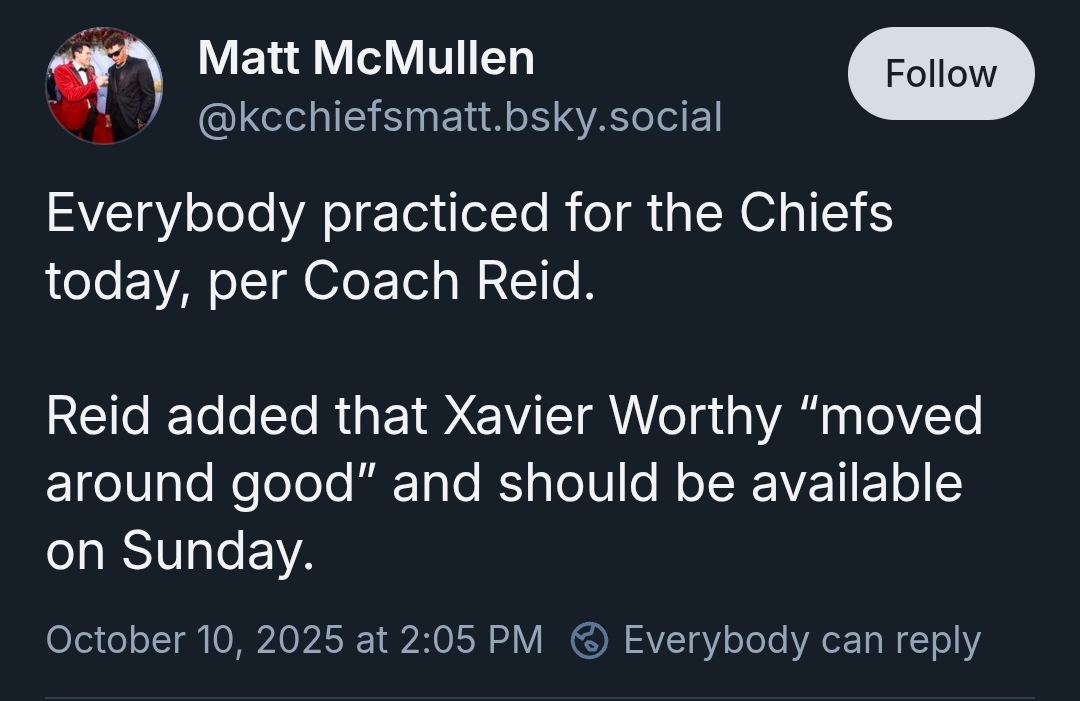
Task: Click the October 10, 2025 date
Action: point(195,640)
